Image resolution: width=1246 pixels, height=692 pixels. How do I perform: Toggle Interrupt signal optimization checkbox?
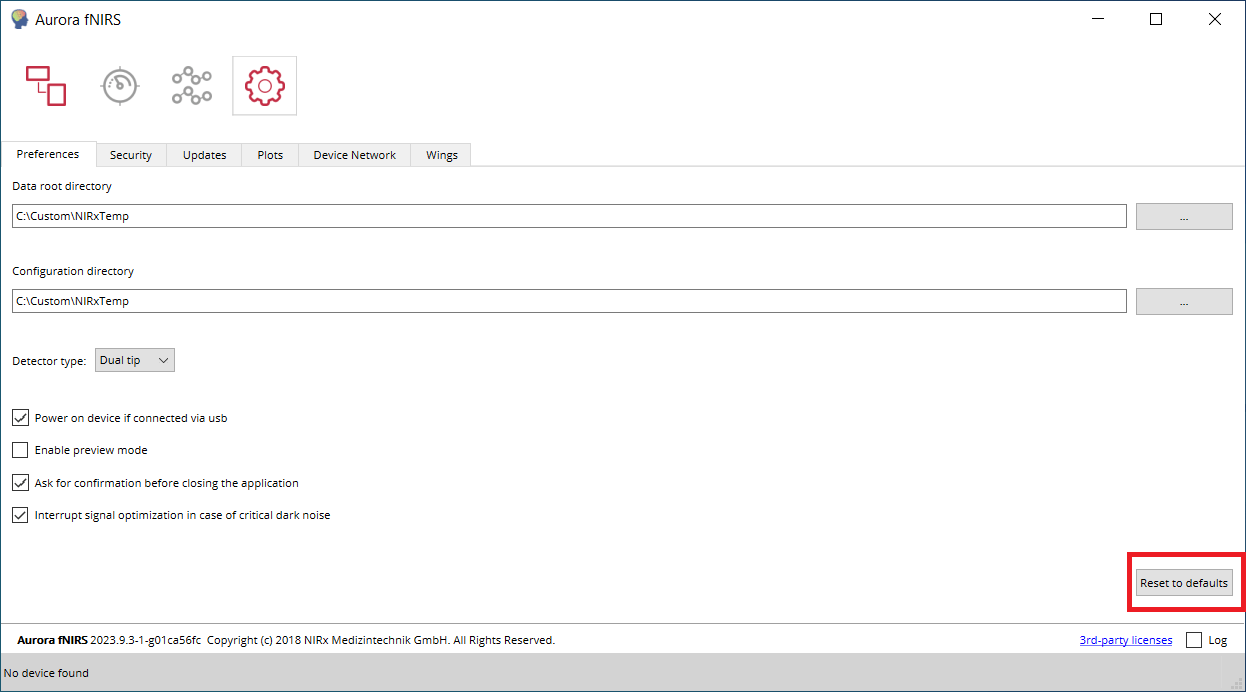click(20, 515)
